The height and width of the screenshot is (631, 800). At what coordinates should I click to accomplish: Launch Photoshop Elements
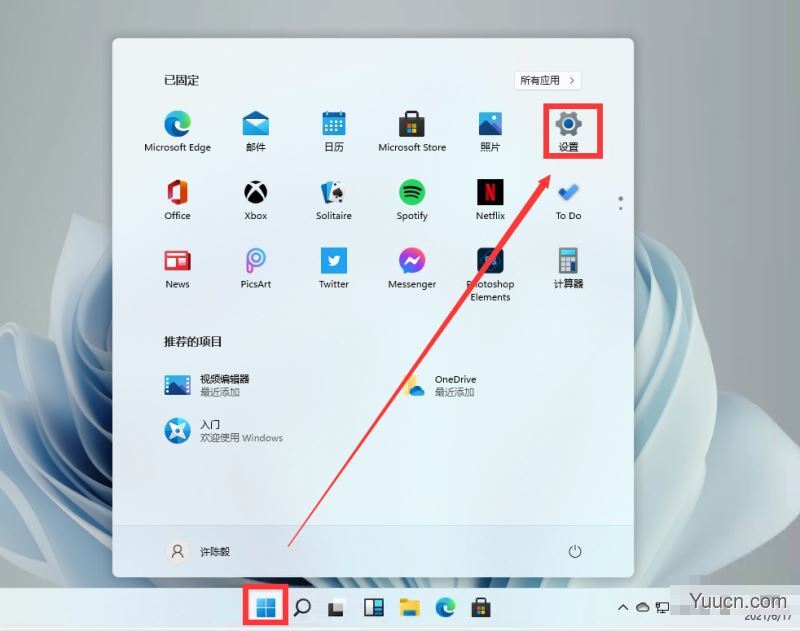(490, 274)
